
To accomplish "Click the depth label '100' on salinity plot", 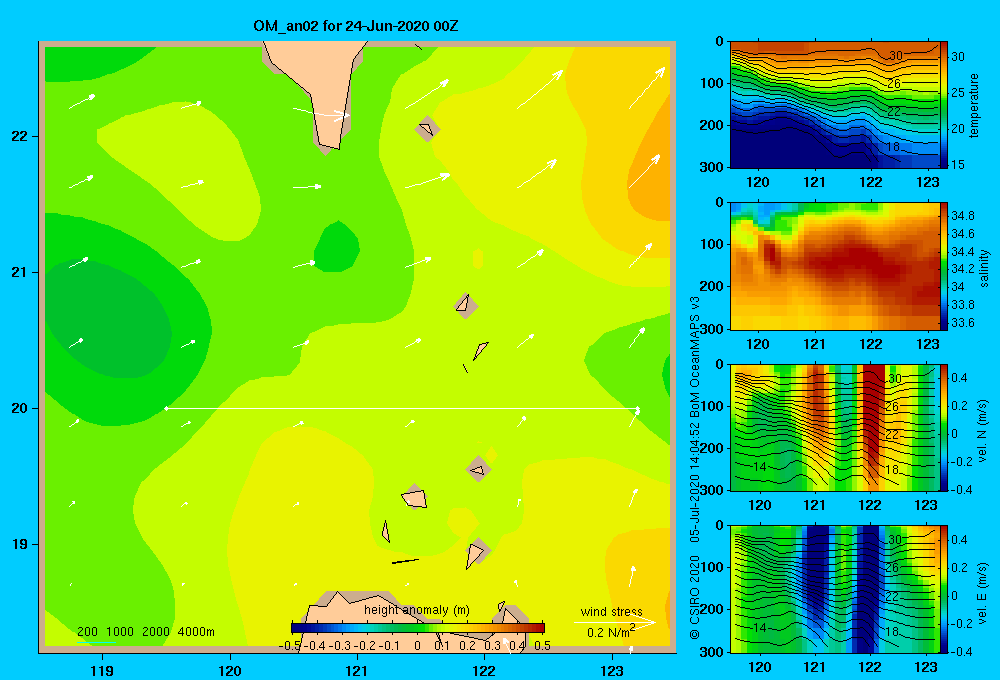I will point(710,244).
